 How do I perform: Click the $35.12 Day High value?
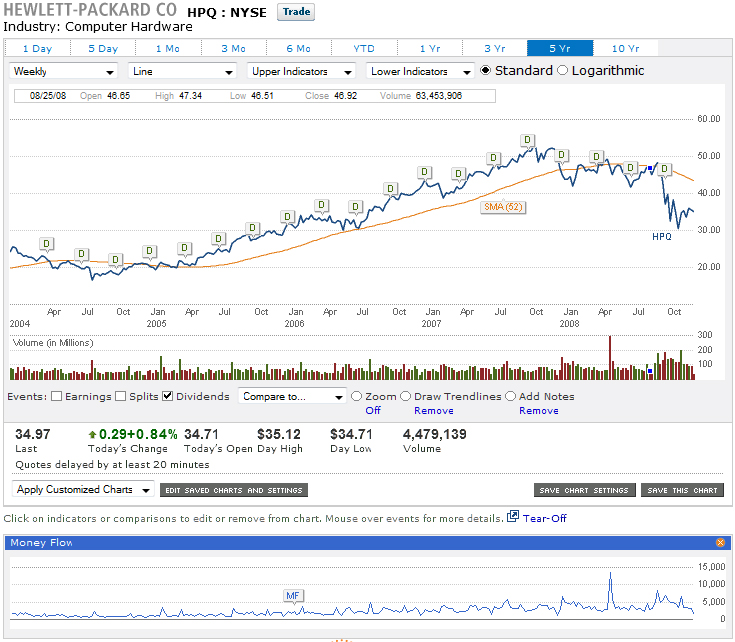pos(279,434)
